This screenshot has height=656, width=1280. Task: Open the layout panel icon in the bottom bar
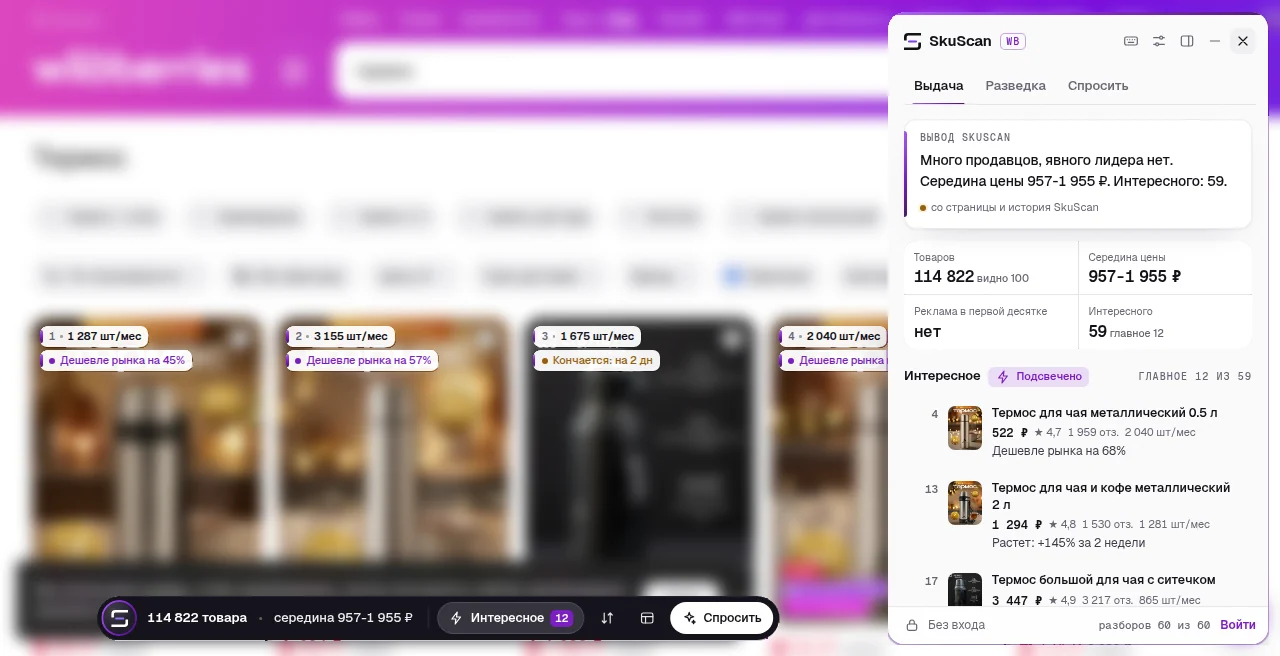pyautogui.click(x=647, y=618)
